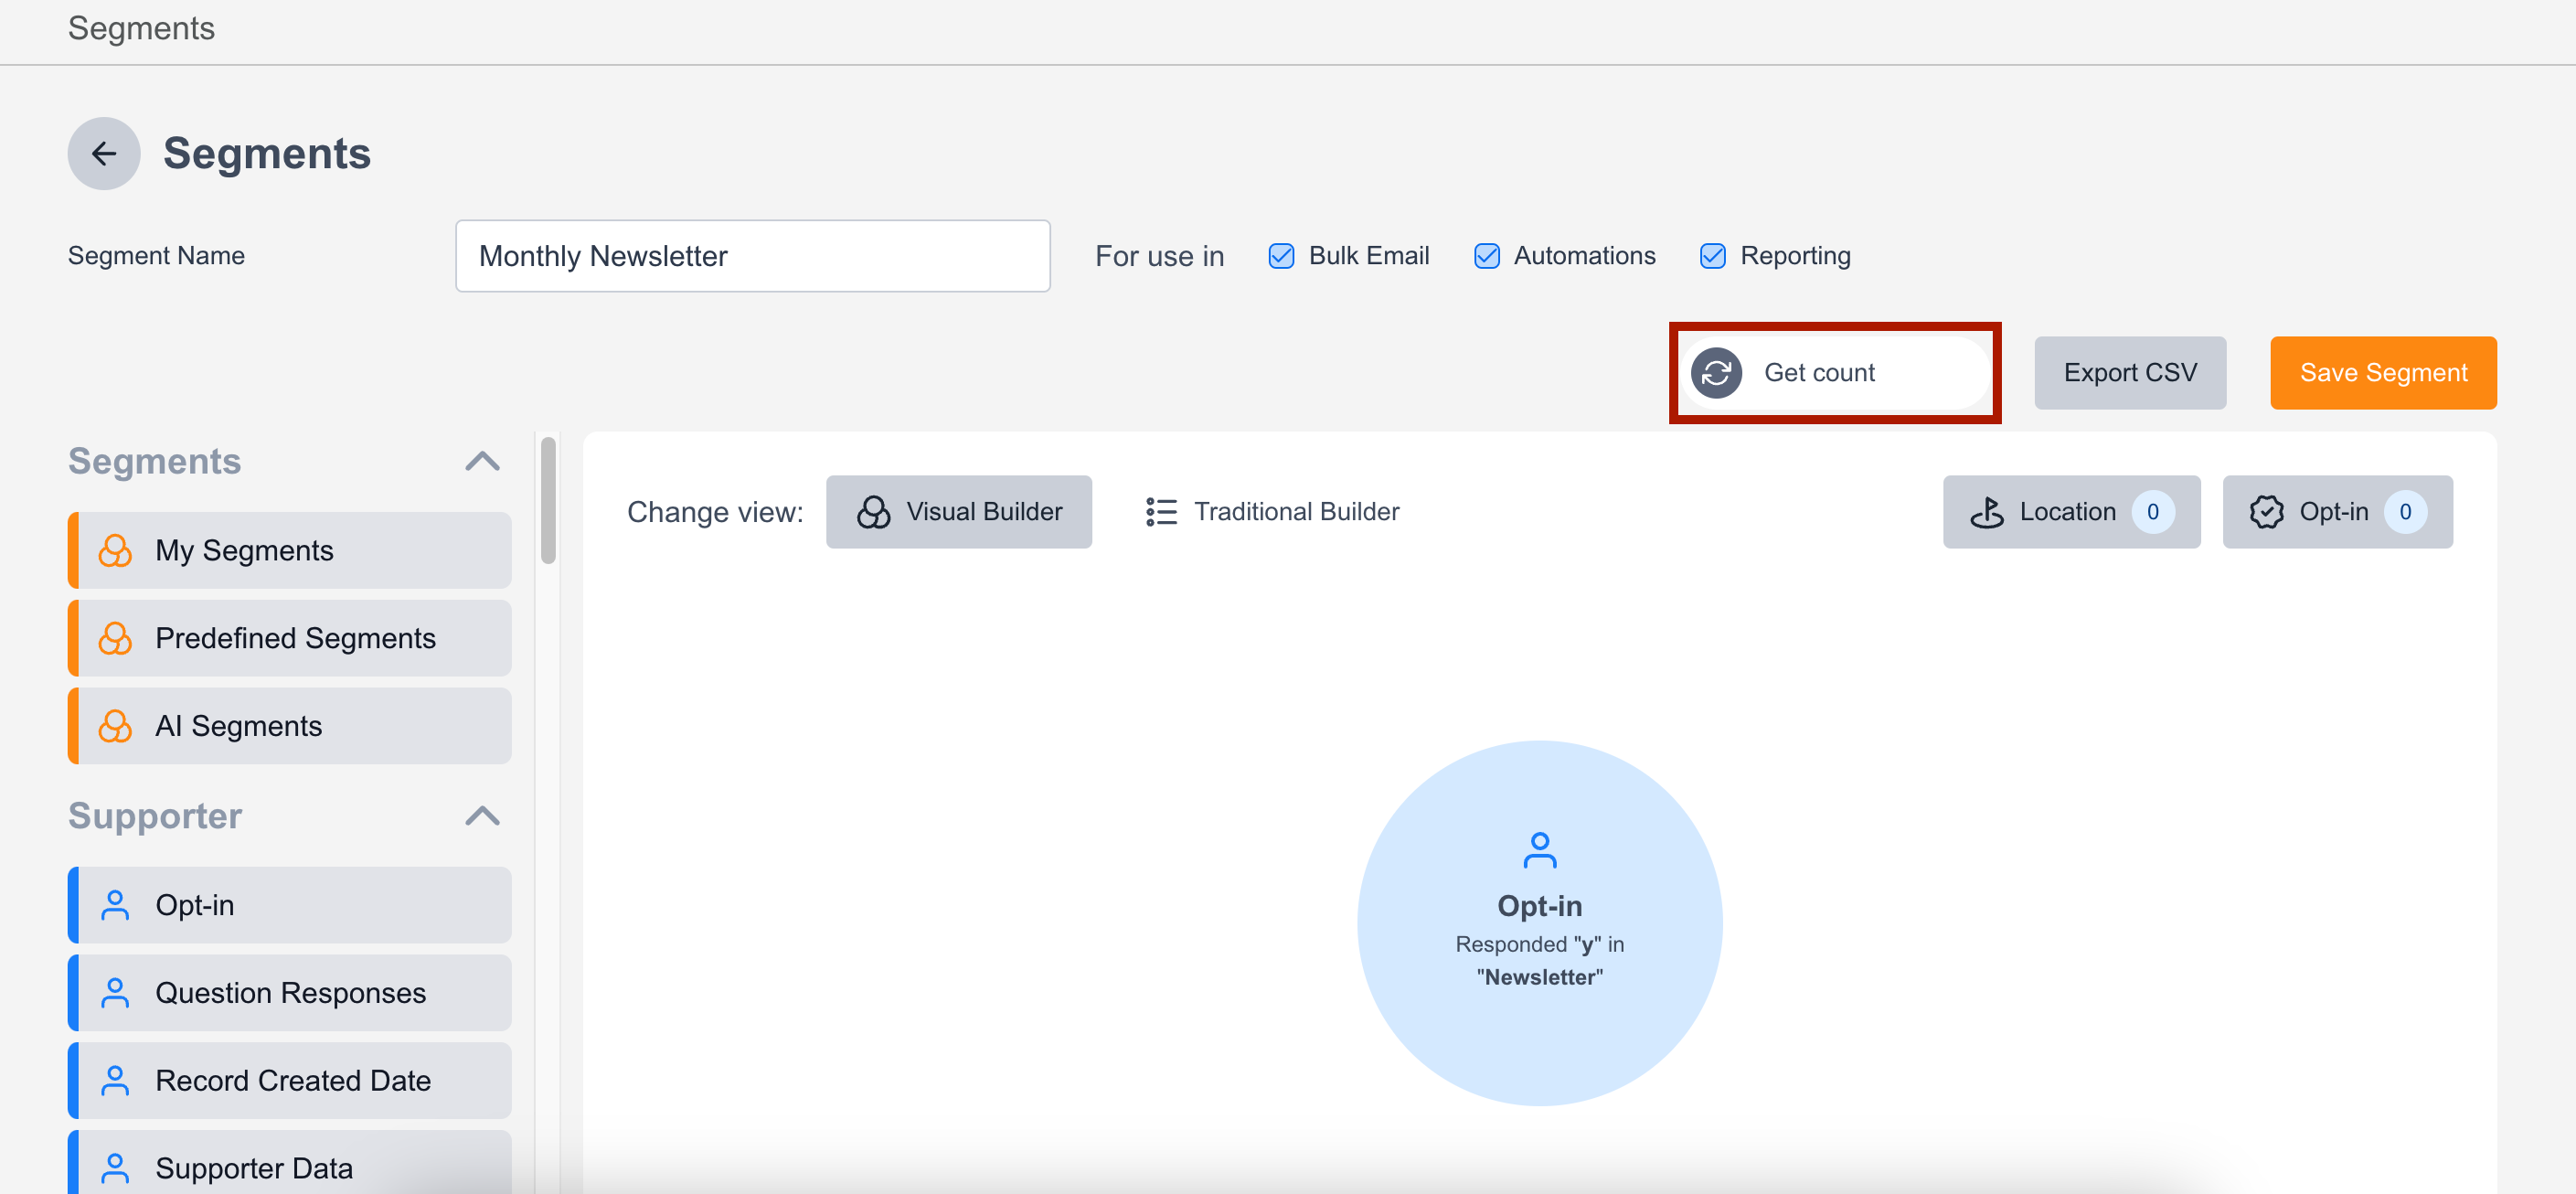Click the AI Segments icon in sidebar
This screenshot has height=1194, width=2576.
tap(115, 726)
